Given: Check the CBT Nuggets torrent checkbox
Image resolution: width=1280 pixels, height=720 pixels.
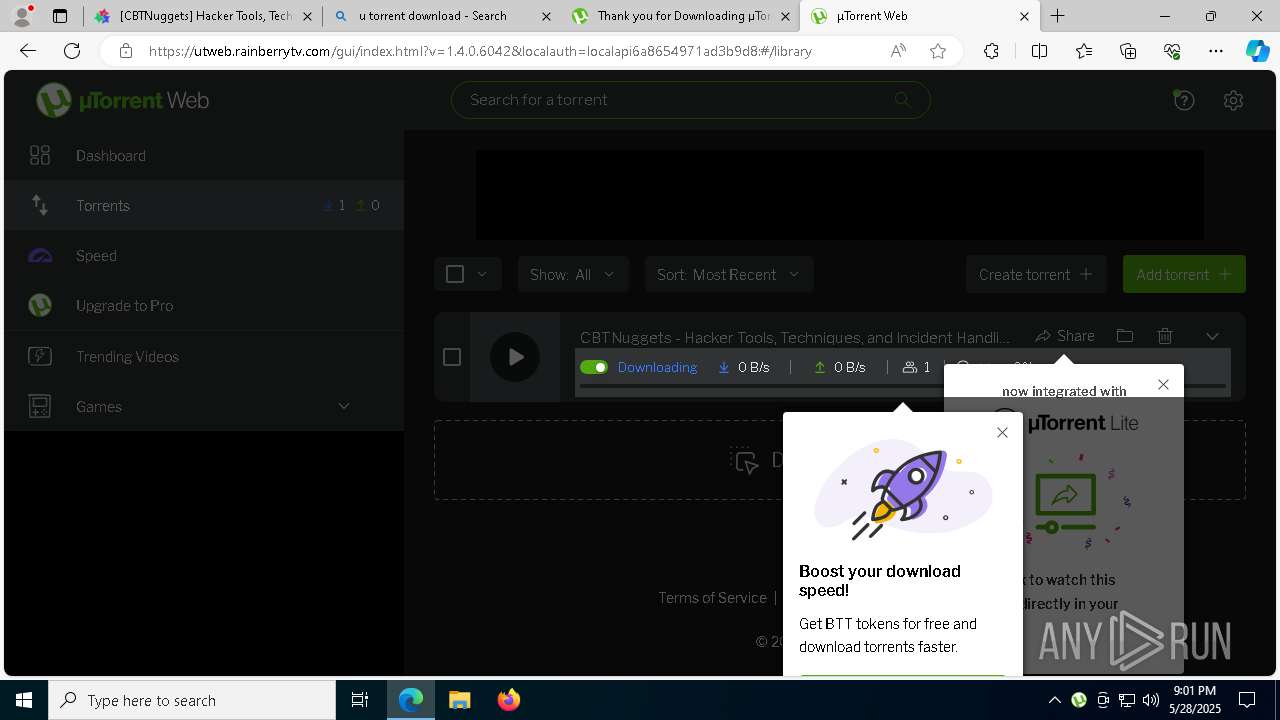Looking at the screenshot, I should (x=452, y=357).
